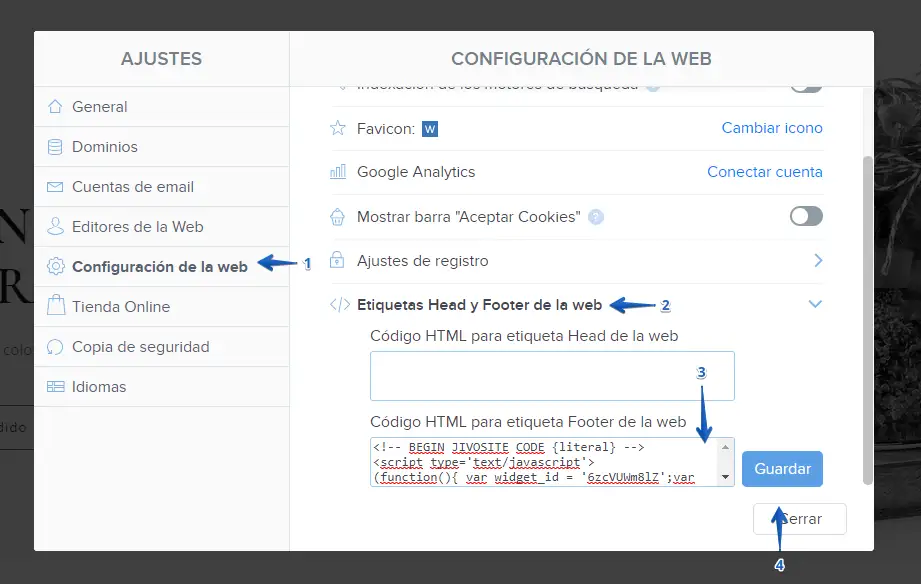Toggle search engine indexing switch

806,85
